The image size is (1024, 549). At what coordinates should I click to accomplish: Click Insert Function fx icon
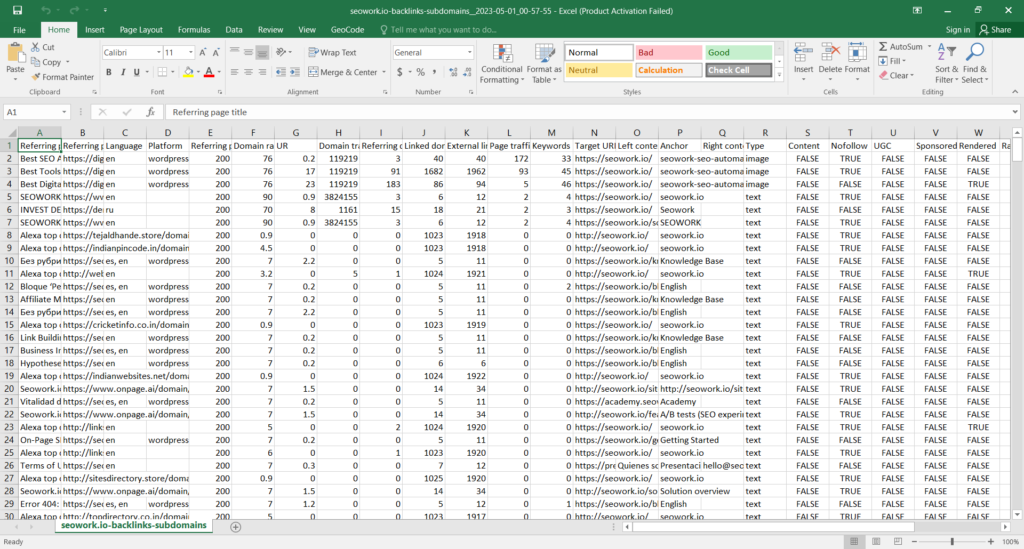click(x=151, y=112)
